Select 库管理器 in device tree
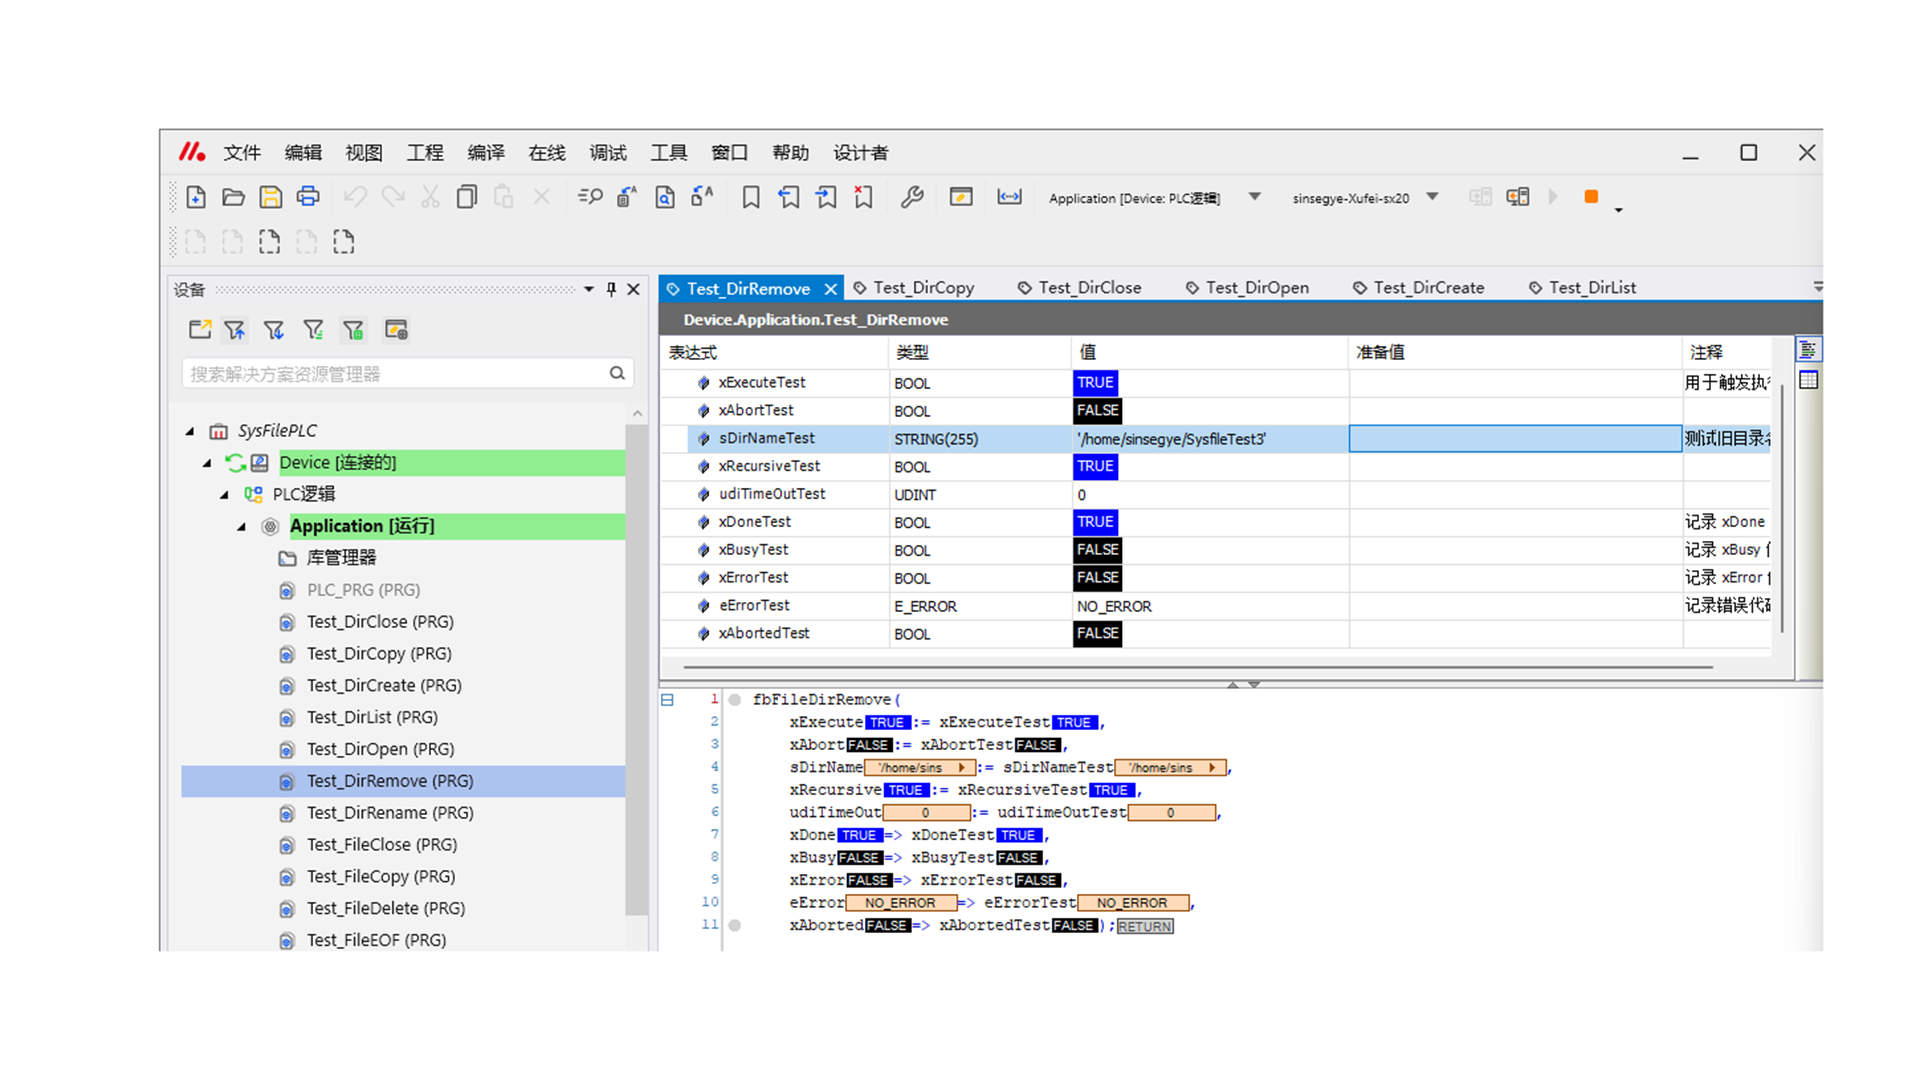 (x=341, y=558)
